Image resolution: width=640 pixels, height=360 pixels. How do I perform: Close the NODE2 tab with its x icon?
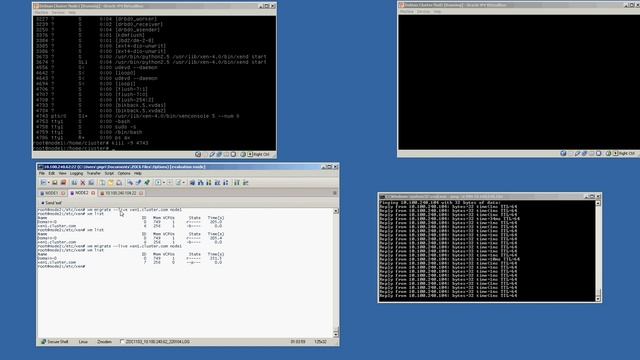(x=93, y=193)
